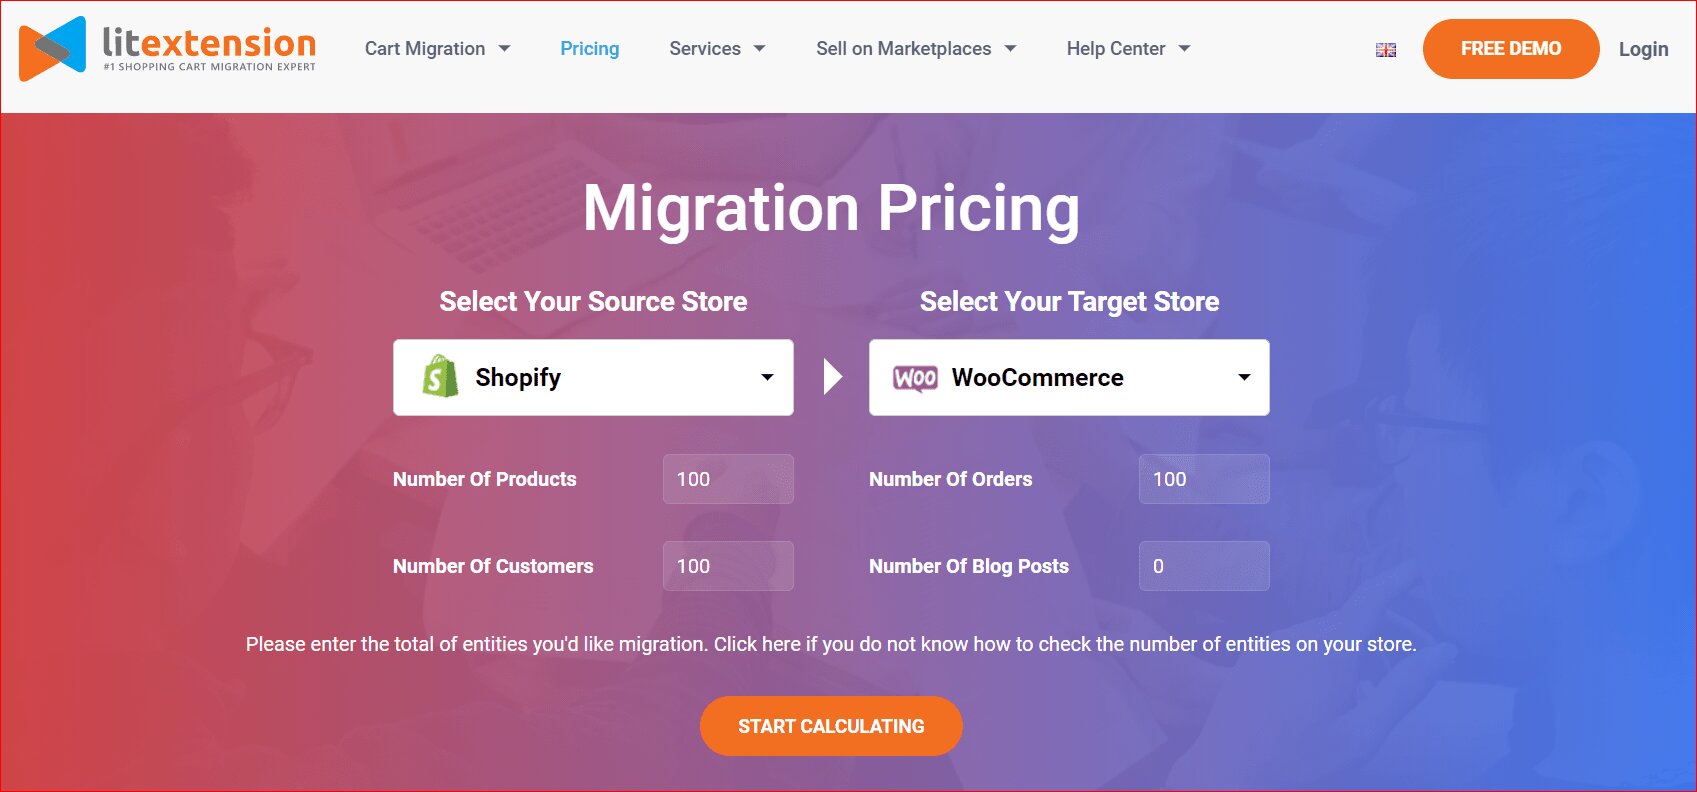Click the Login link
Viewport: 1697px width, 792px height.
[x=1643, y=49]
